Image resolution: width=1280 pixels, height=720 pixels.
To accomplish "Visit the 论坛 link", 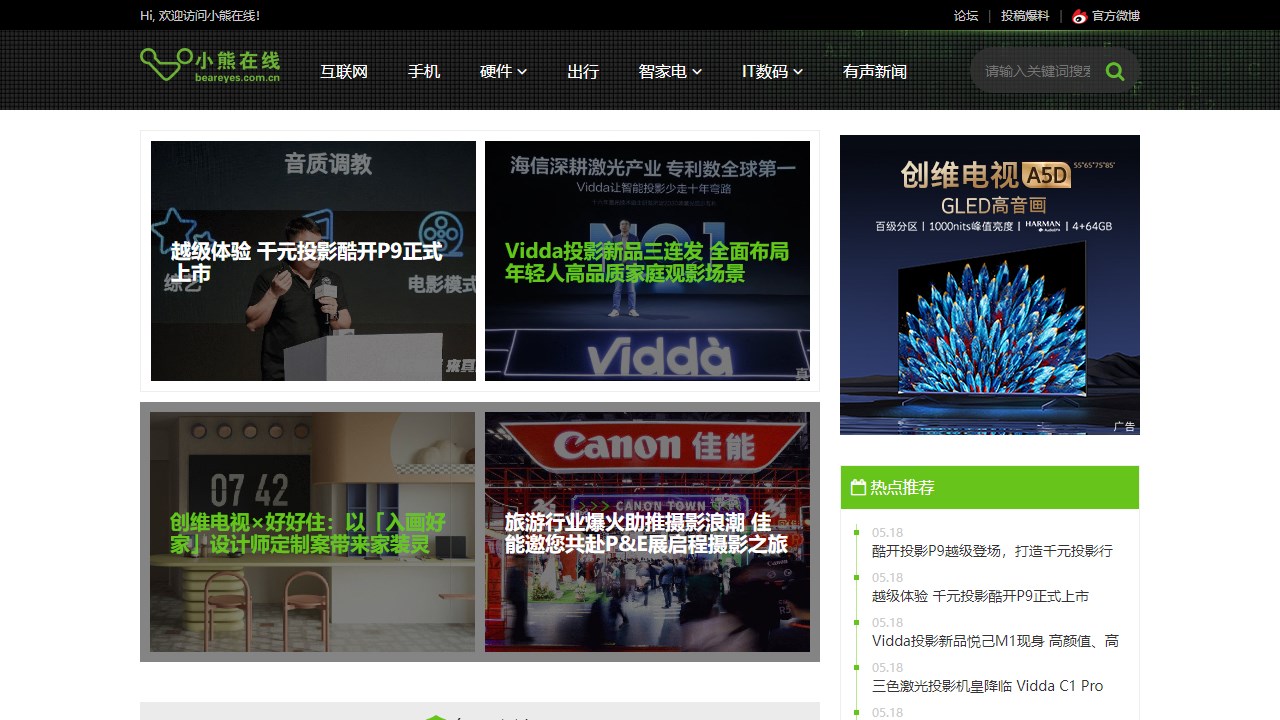I will (x=966, y=16).
